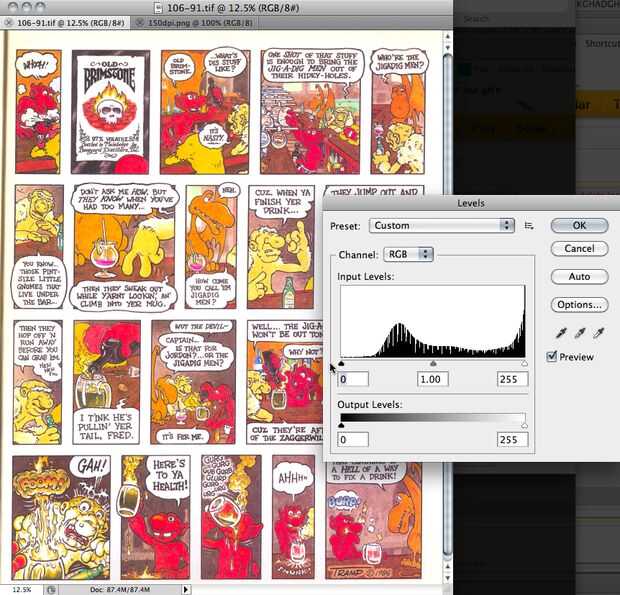Image resolution: width=620 pixels, height=595 pixels.
Task: Select the gray point eyedropper in Levels
Action: [x=580, y=333]
